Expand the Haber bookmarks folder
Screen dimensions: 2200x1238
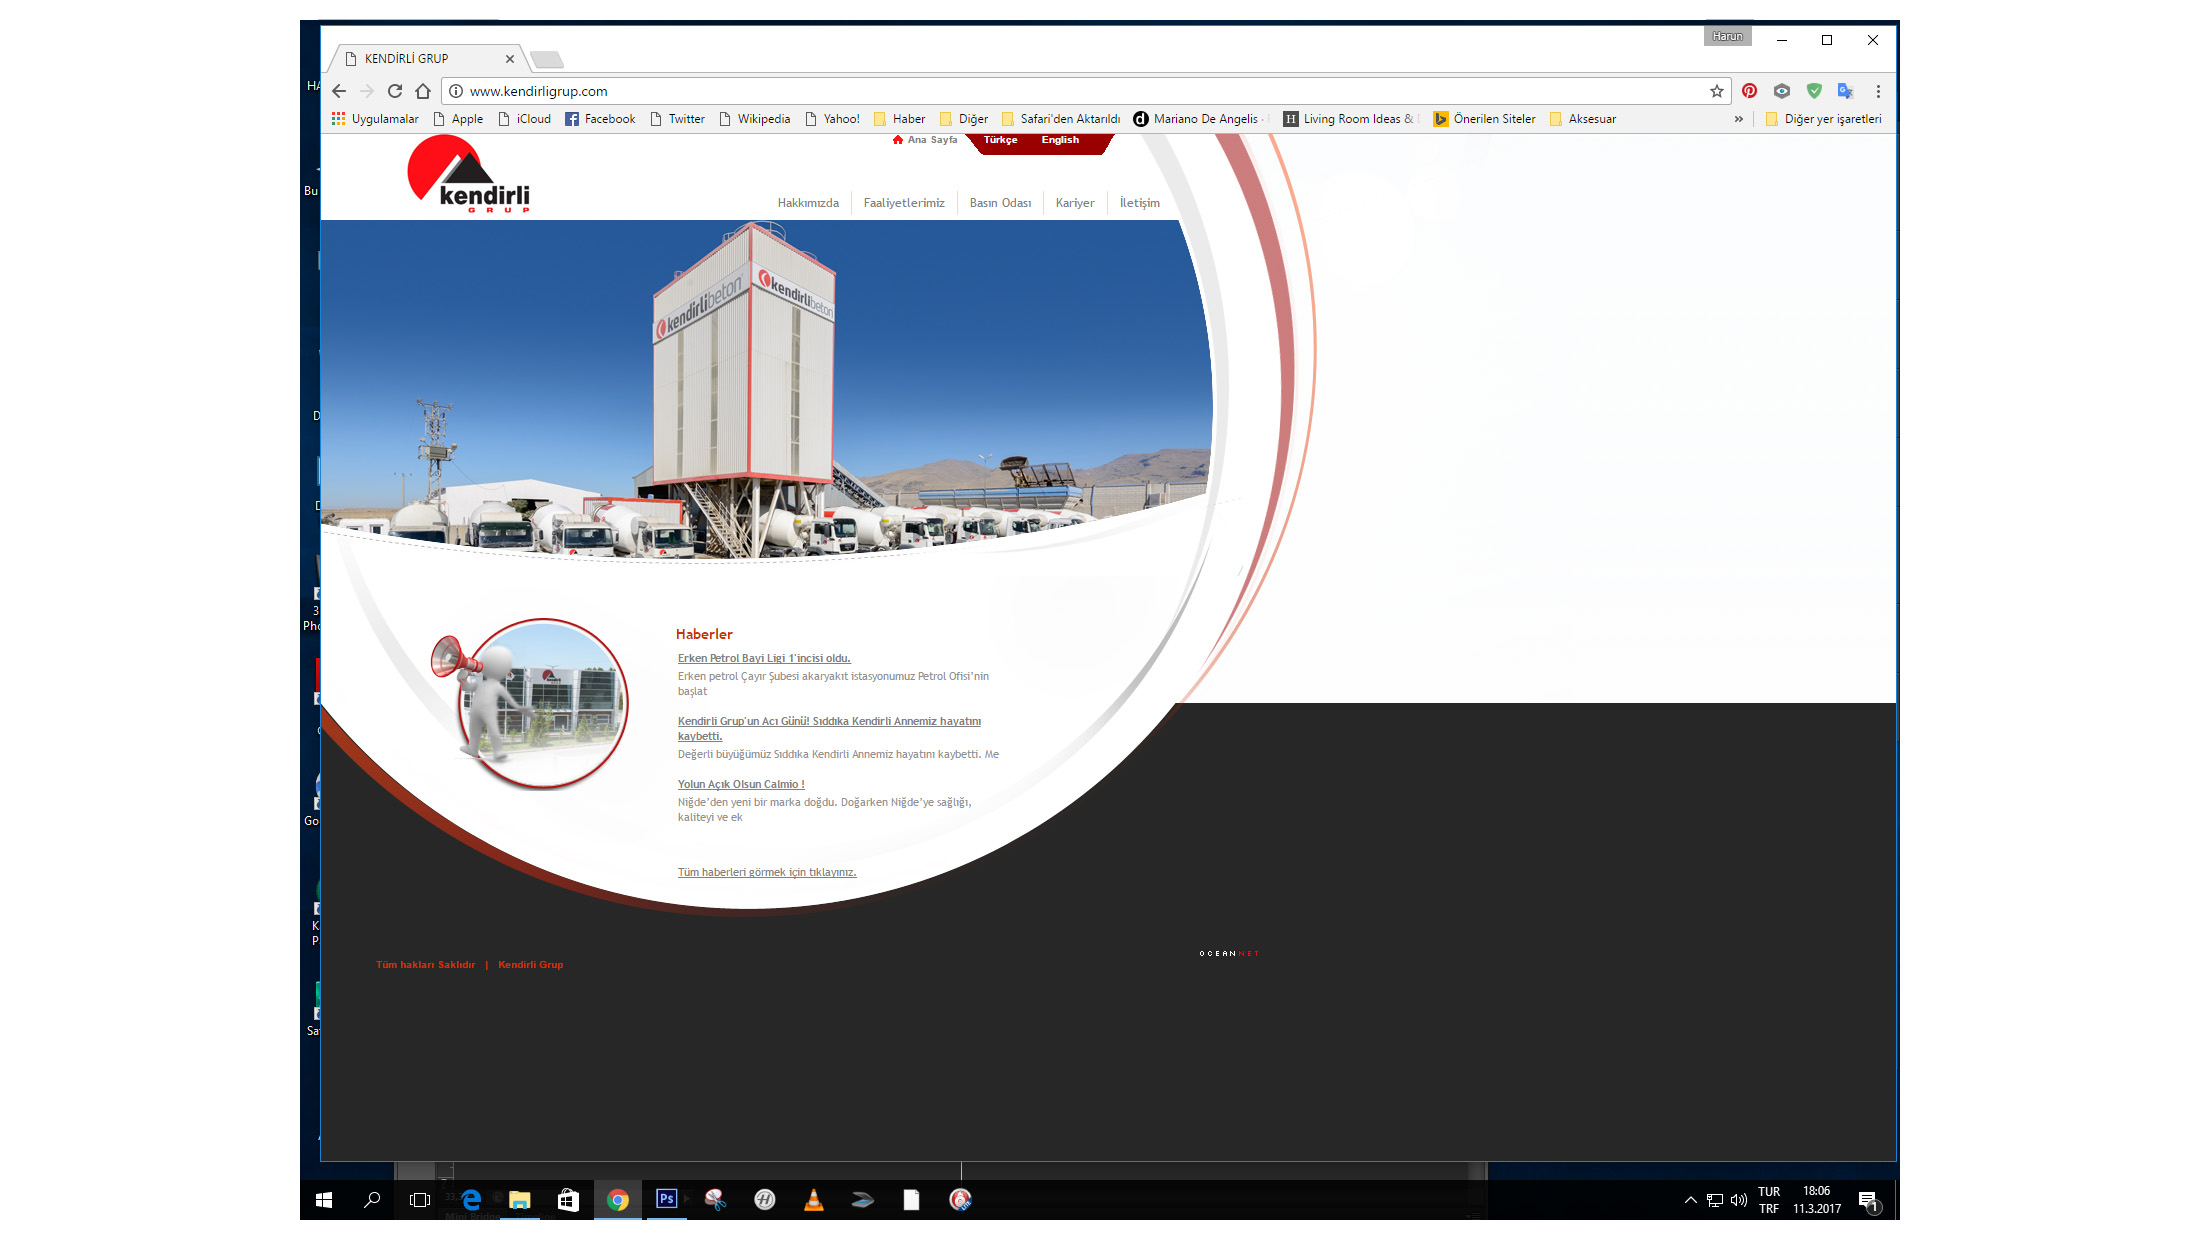point(899,119)
